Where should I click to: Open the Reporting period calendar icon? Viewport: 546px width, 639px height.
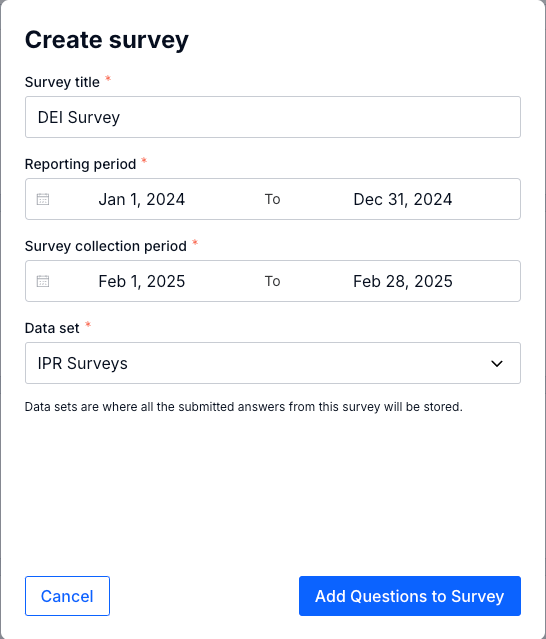coord(43,199)
